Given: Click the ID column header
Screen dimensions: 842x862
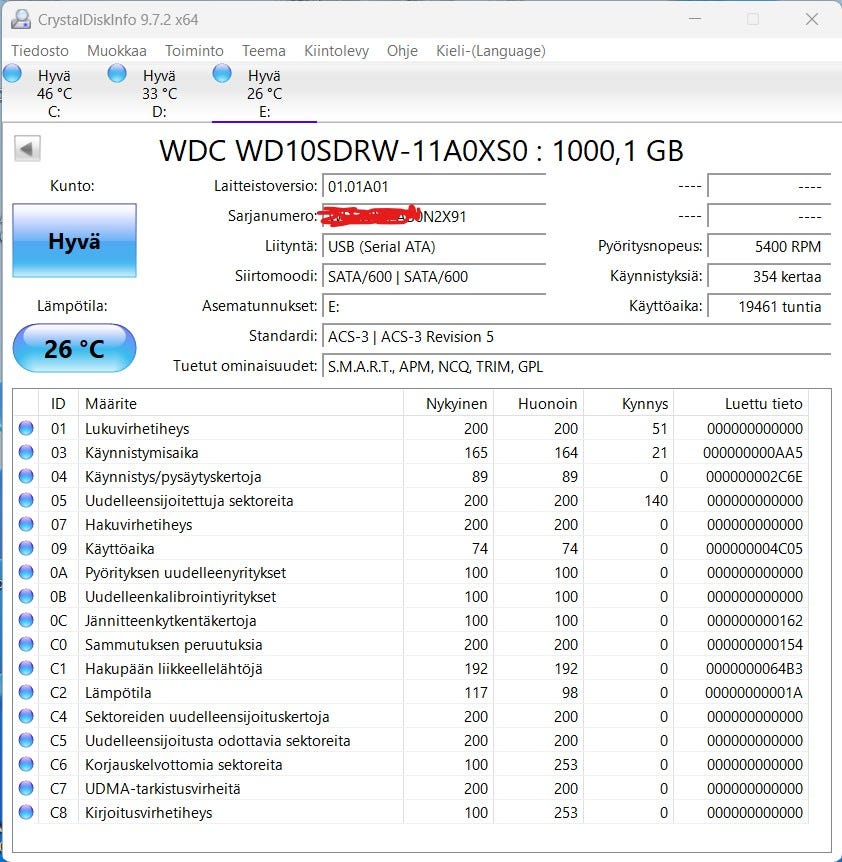Looking at the screenshot, I should tap(58, 404).
